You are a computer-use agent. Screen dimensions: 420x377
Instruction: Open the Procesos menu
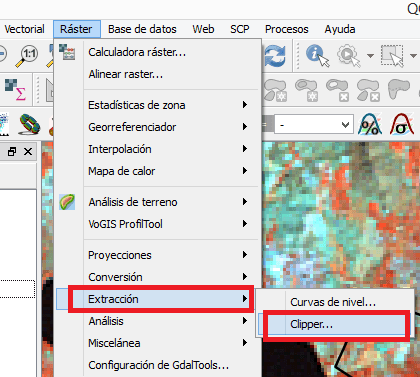[x=287, y=29]
